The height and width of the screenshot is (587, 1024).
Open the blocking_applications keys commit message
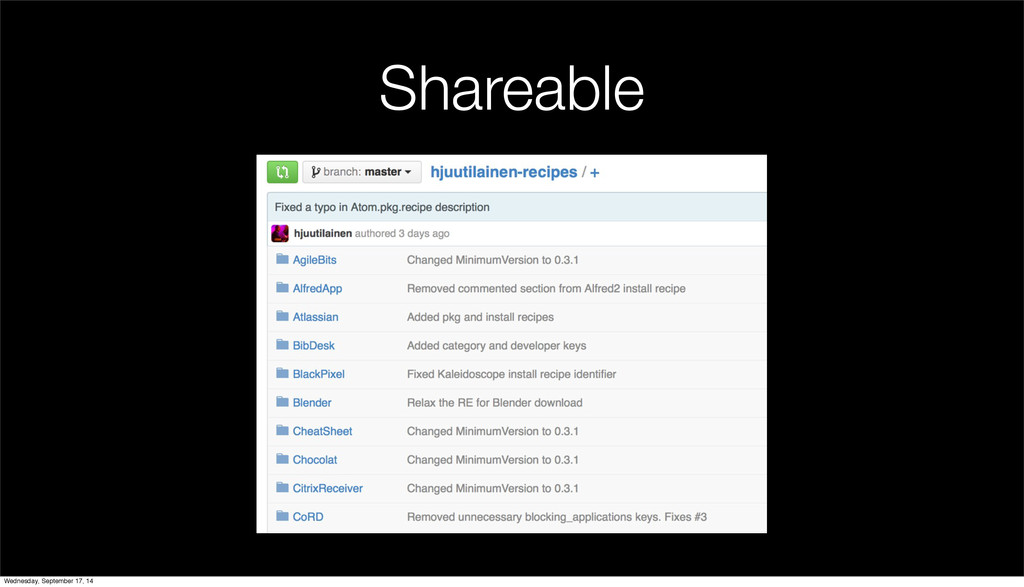coord(556,517)
